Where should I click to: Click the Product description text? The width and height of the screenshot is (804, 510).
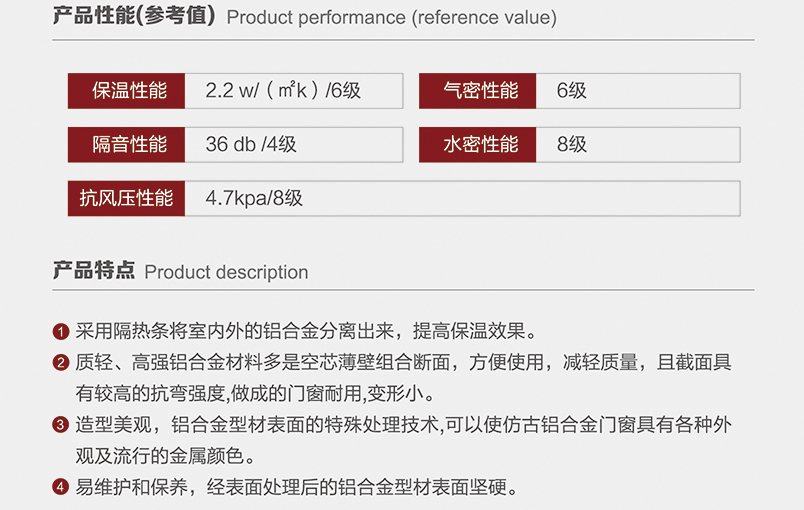click(227, 272)
